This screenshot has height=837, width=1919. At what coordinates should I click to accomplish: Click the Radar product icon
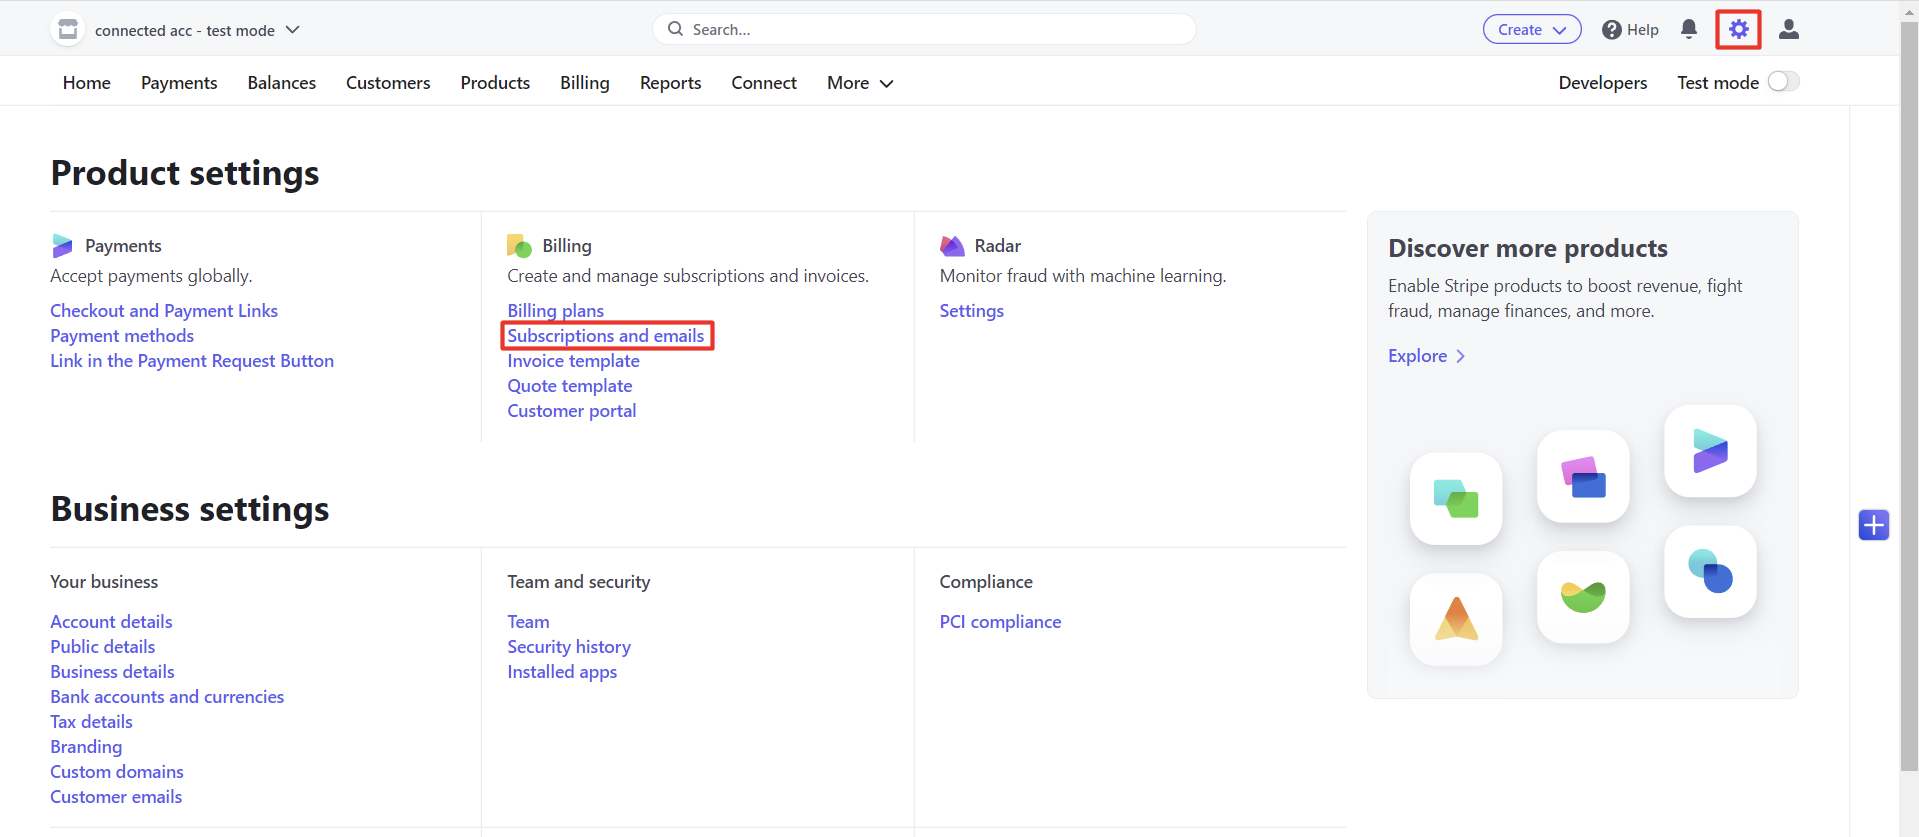coord(952,246)
